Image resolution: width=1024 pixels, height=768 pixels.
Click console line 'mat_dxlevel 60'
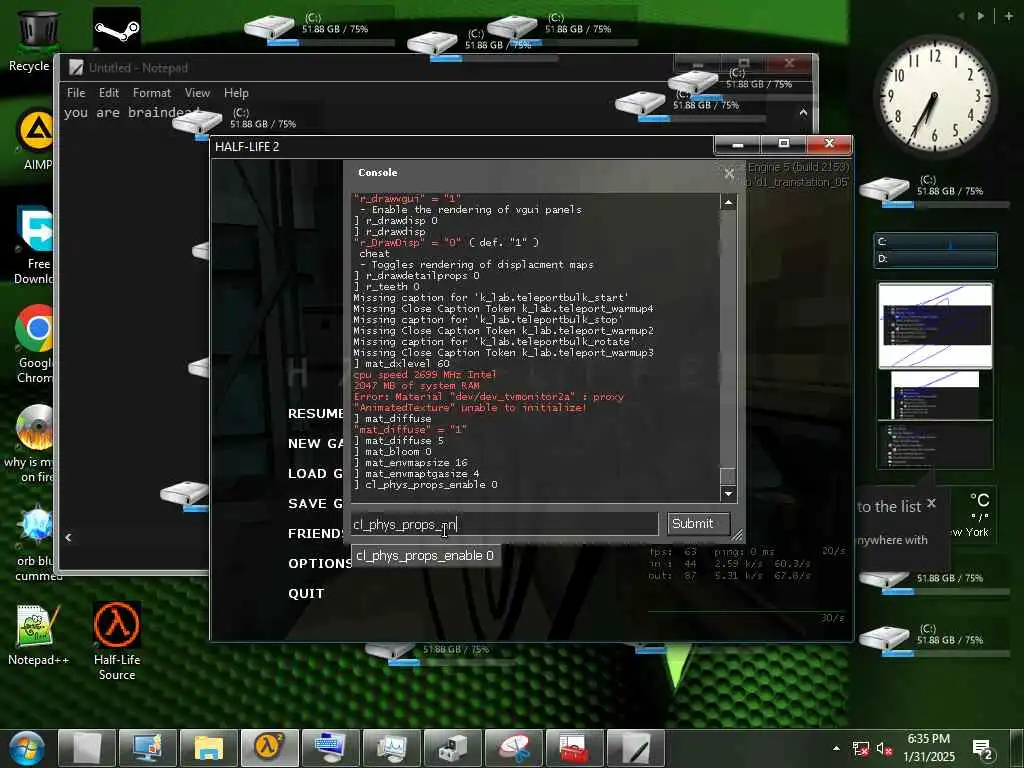tap(402, 363)
